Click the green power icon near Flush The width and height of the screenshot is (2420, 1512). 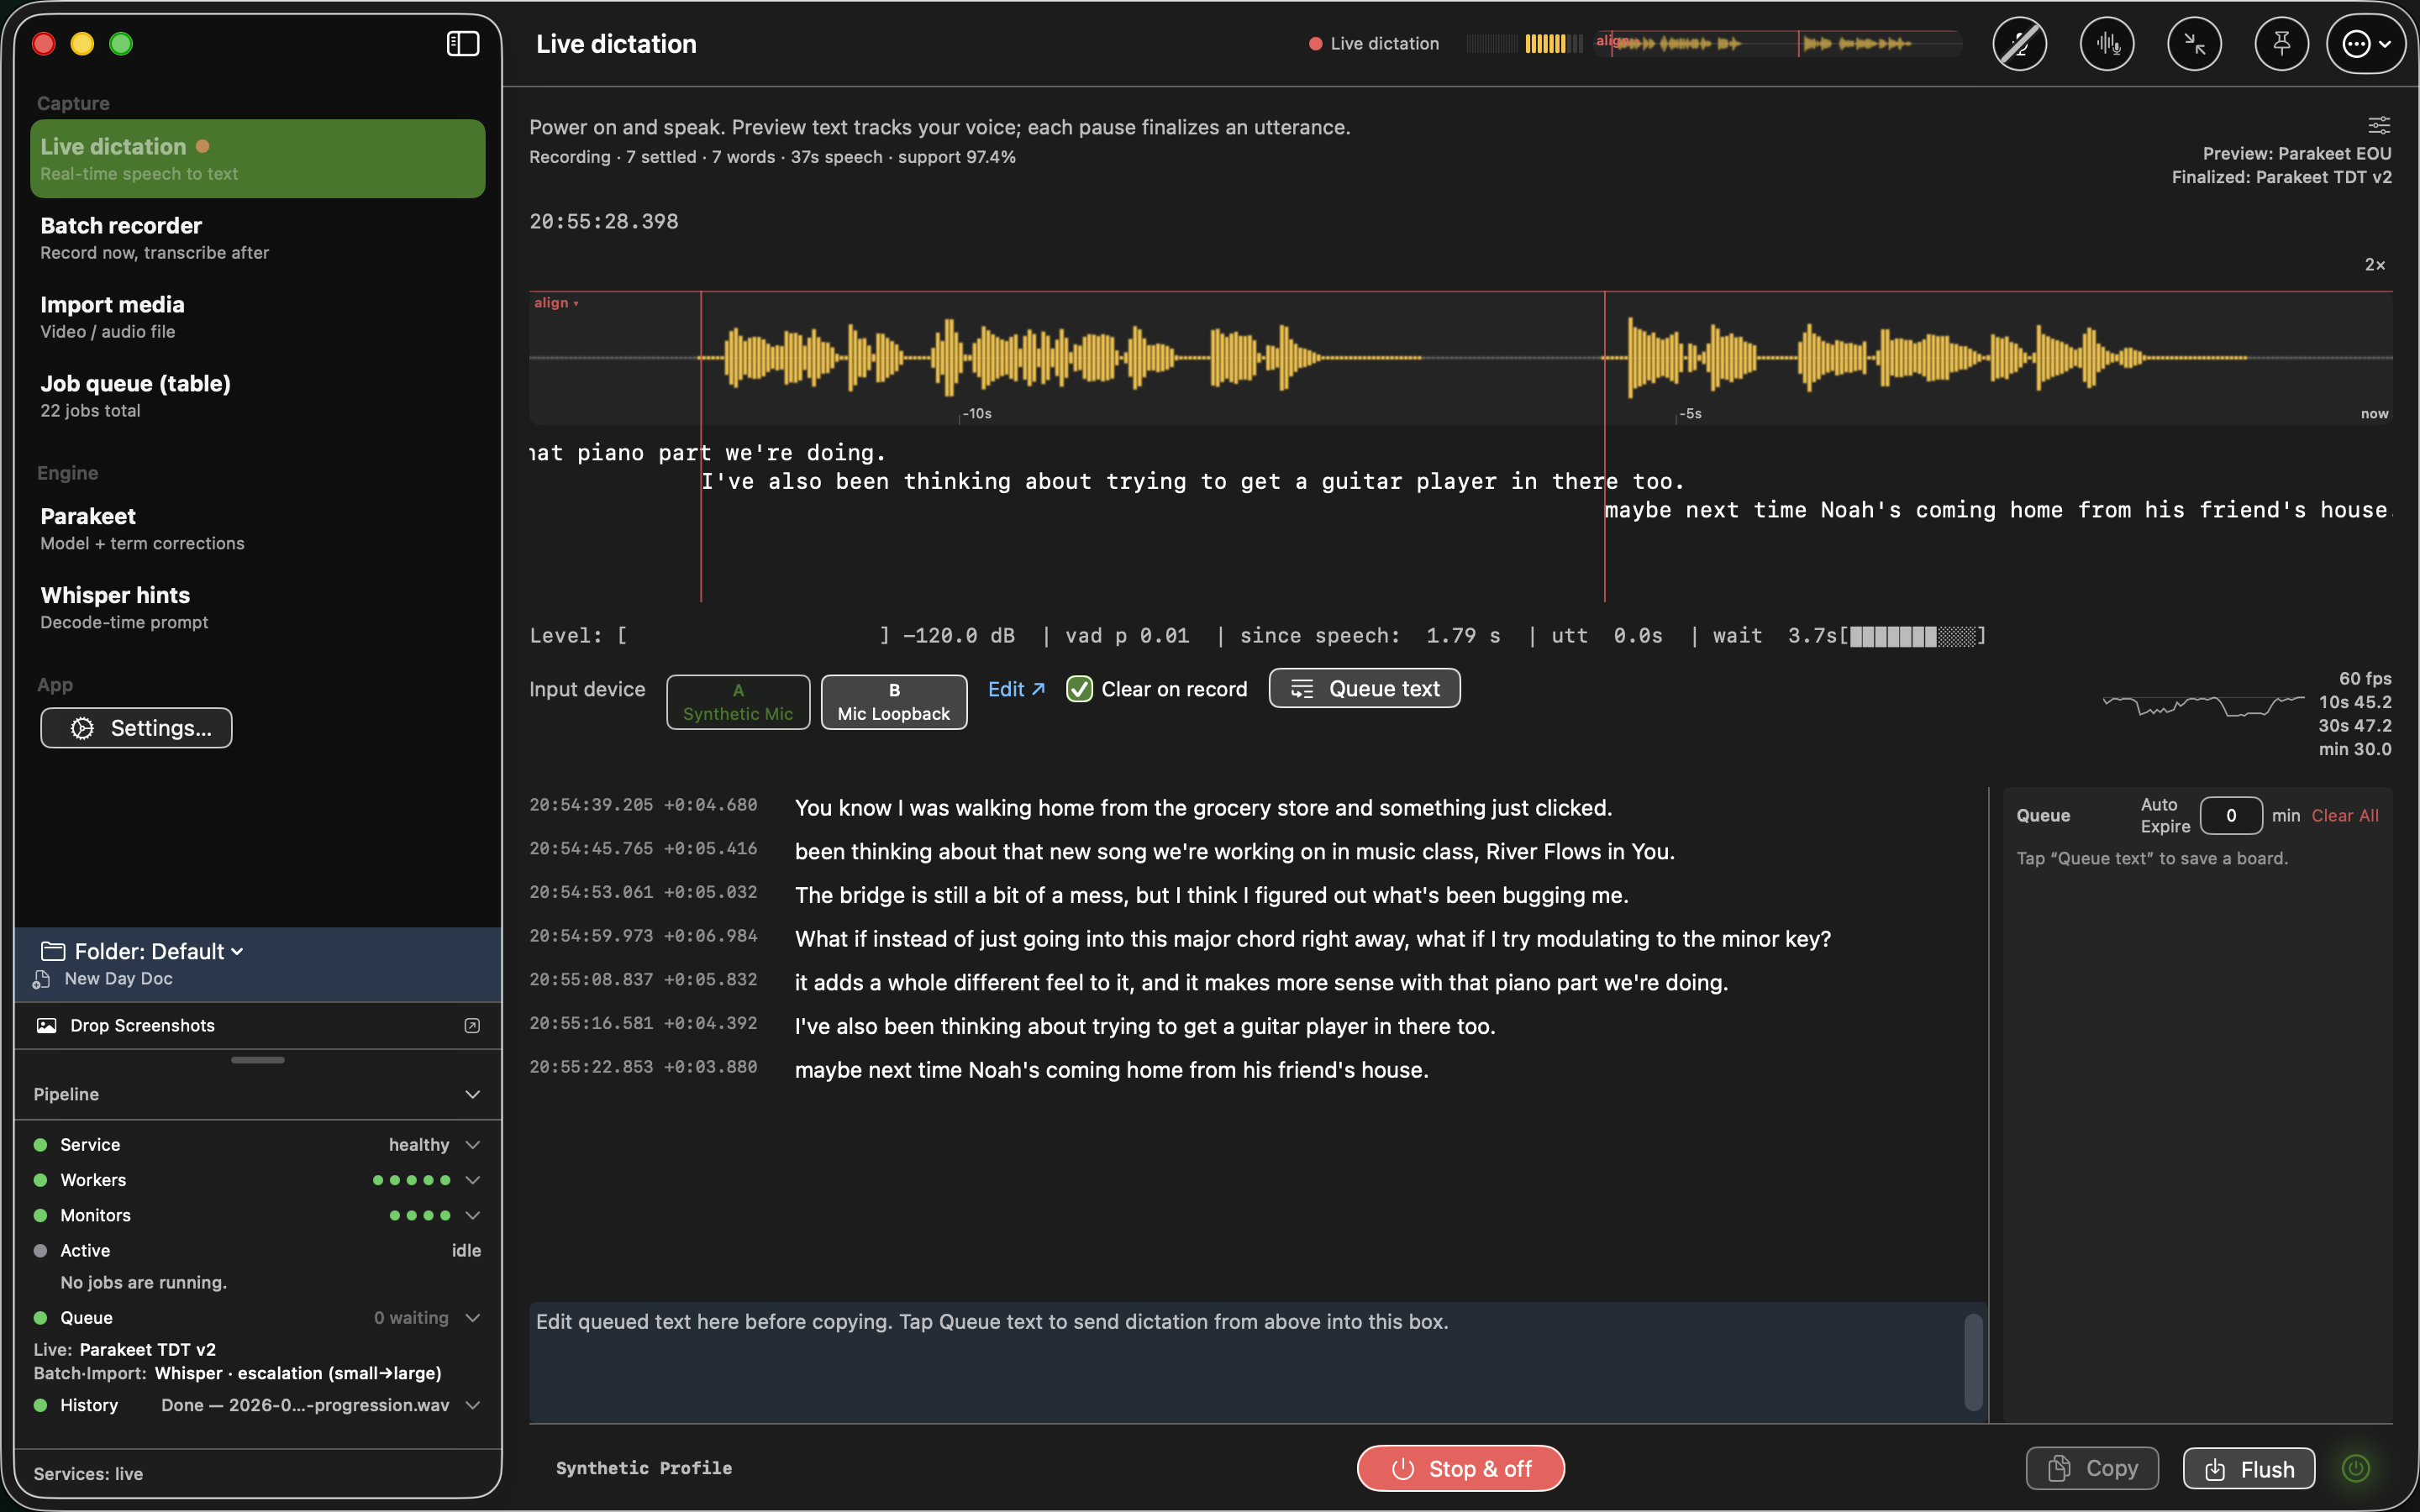pos(2356,1468)
